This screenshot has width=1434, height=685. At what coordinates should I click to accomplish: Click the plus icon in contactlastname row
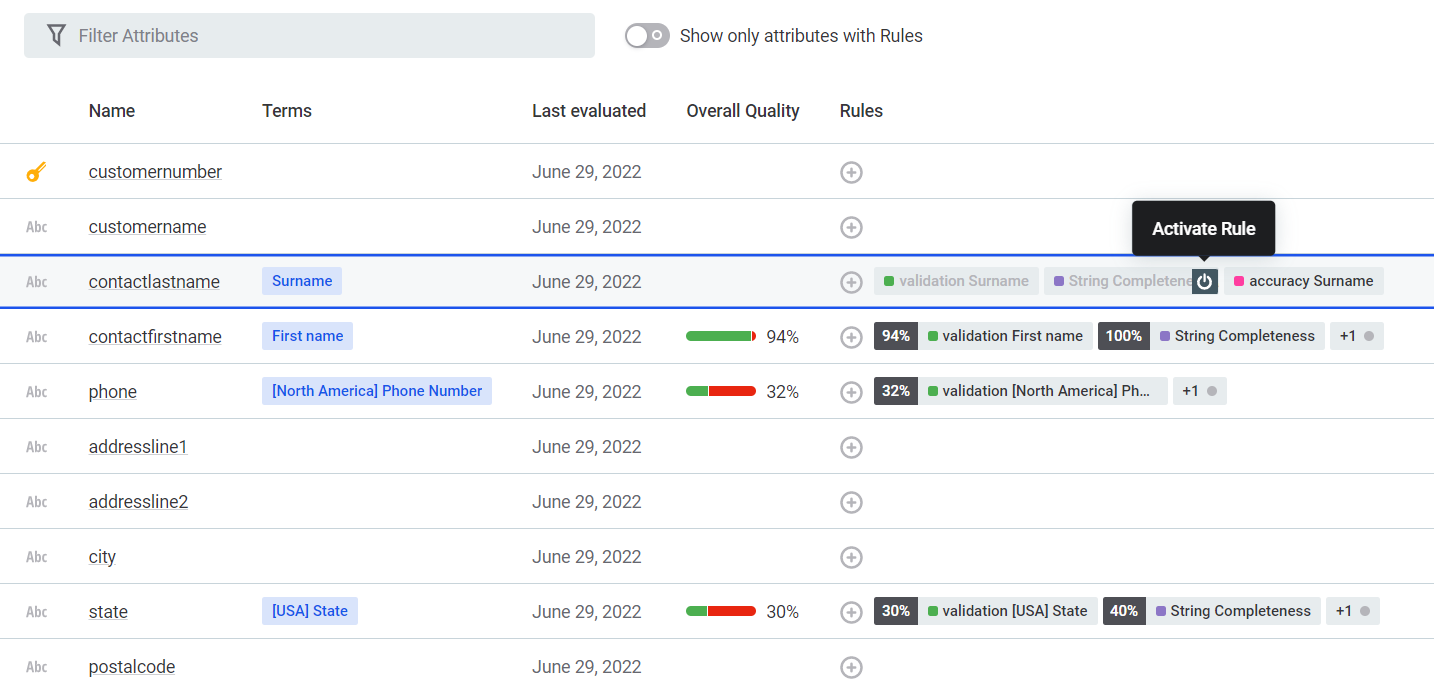coord(851,283)
